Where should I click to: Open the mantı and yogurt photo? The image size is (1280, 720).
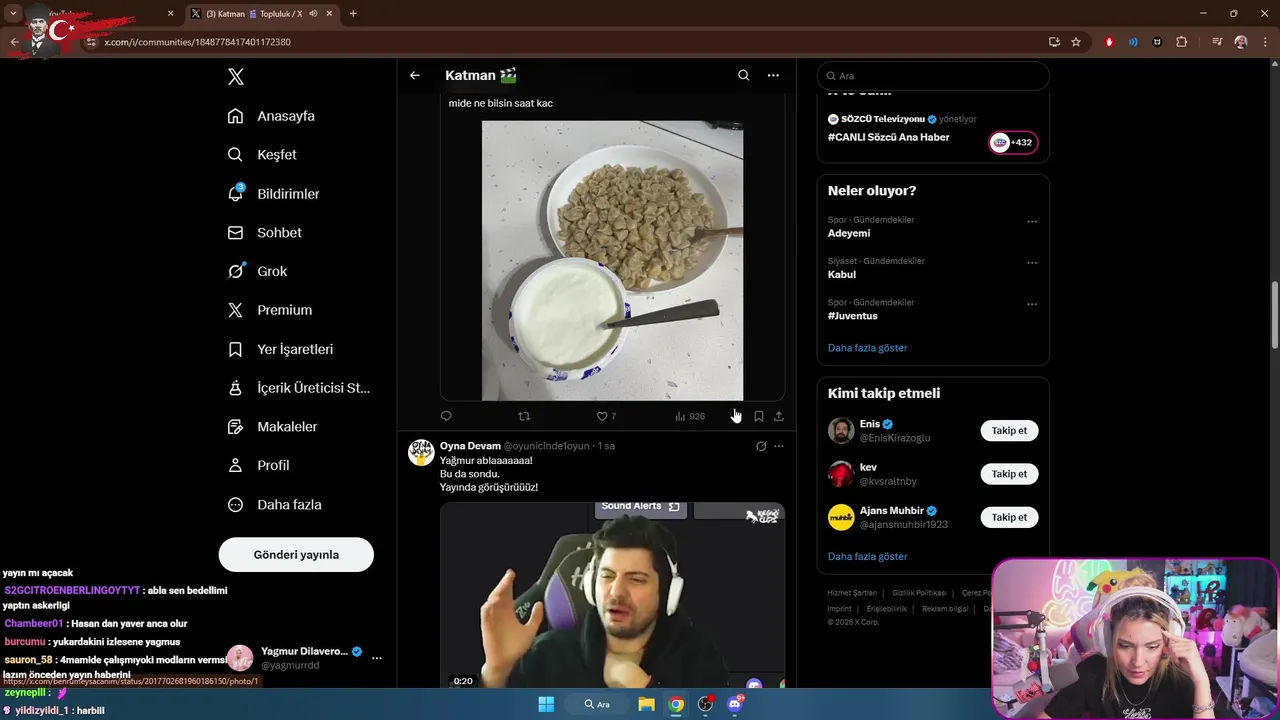click(x=612, y=261)
